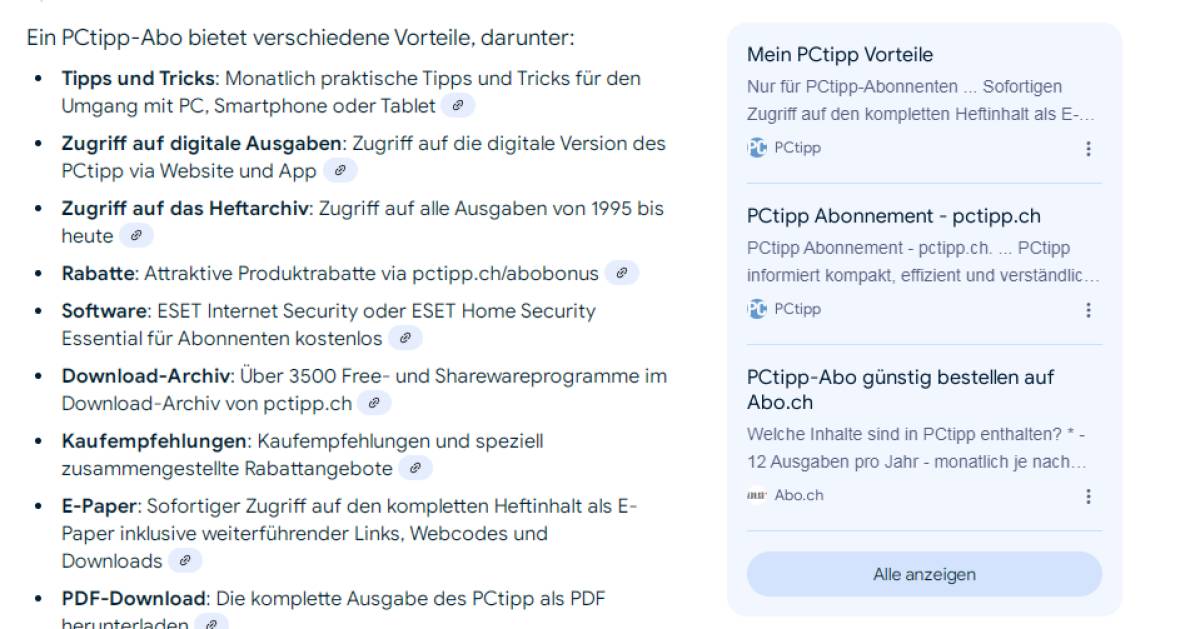Click link icon after E-Paper item
This screenshot has width=1200, height=629.
(185, 561)
